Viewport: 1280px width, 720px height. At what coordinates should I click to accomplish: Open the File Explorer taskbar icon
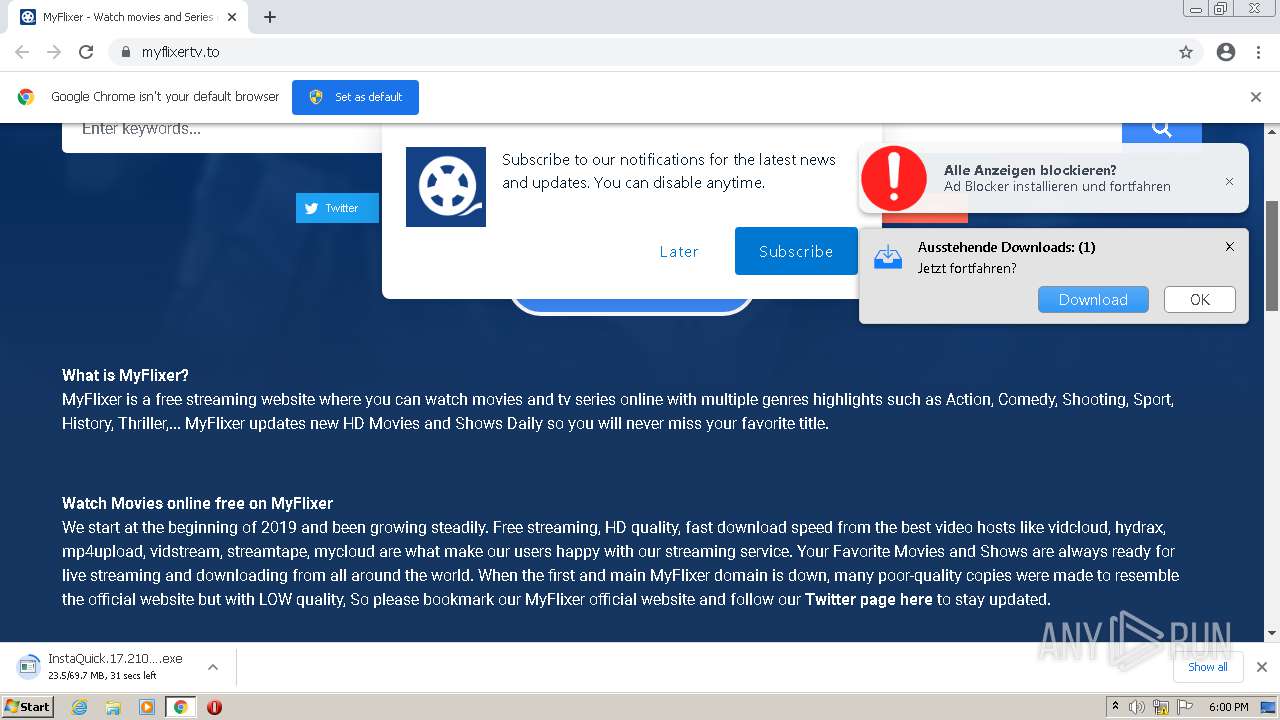113,707
